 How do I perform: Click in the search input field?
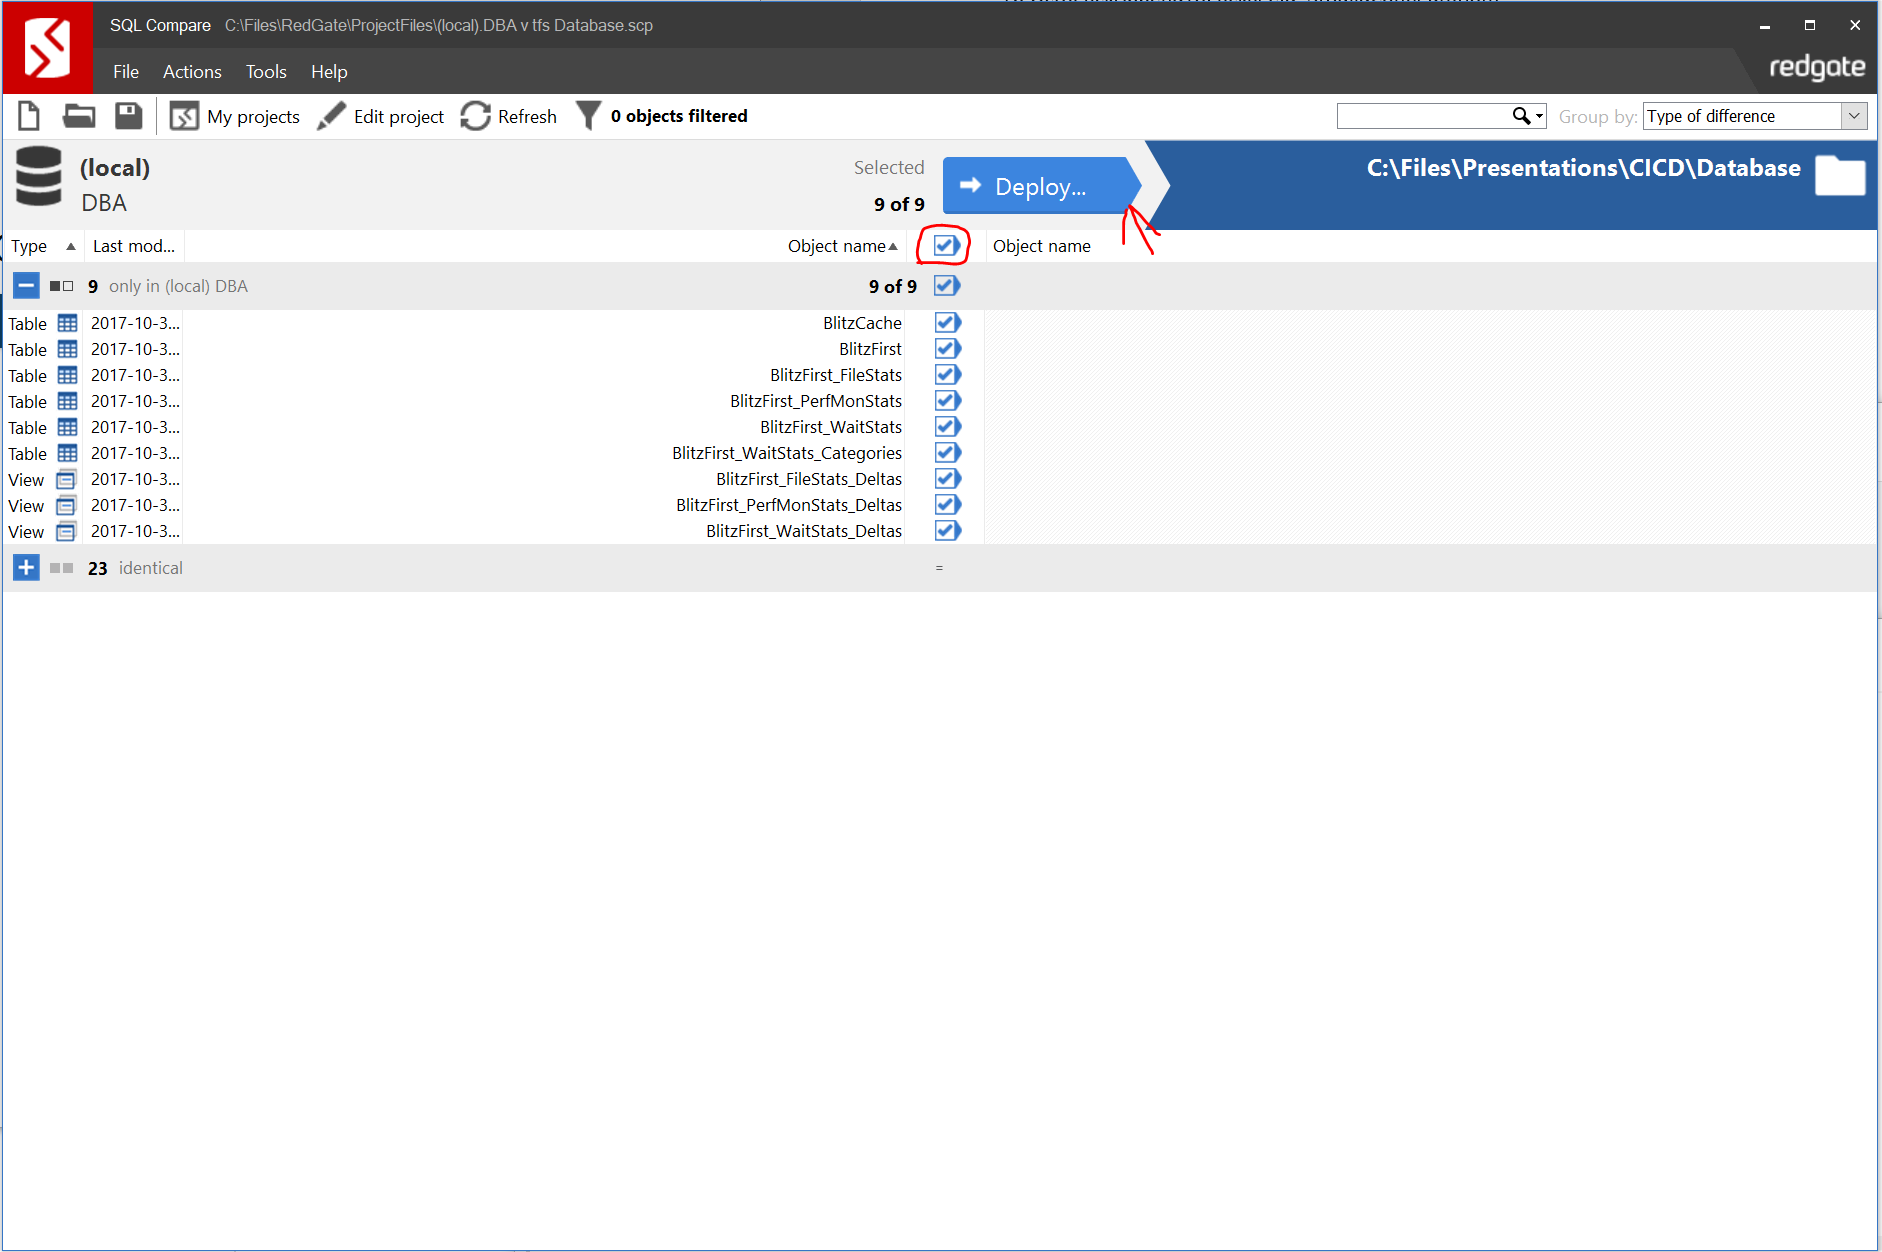(1424, 116)
